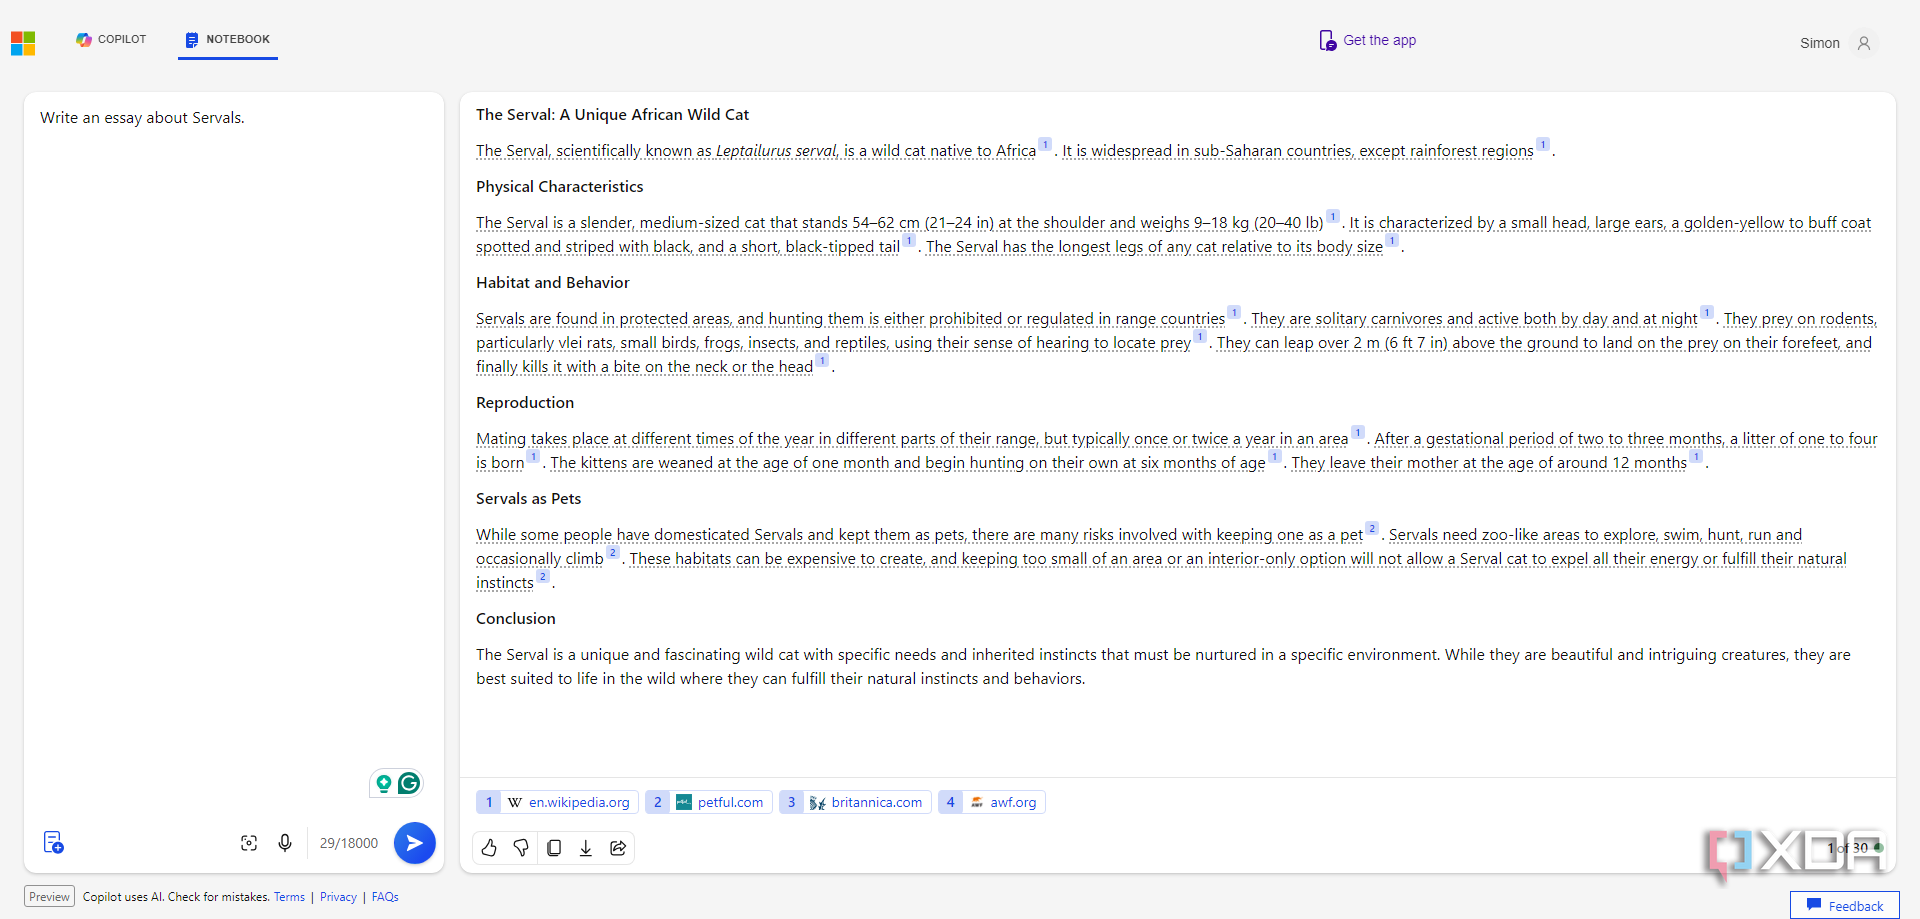Click the Feedback button

1844,906
